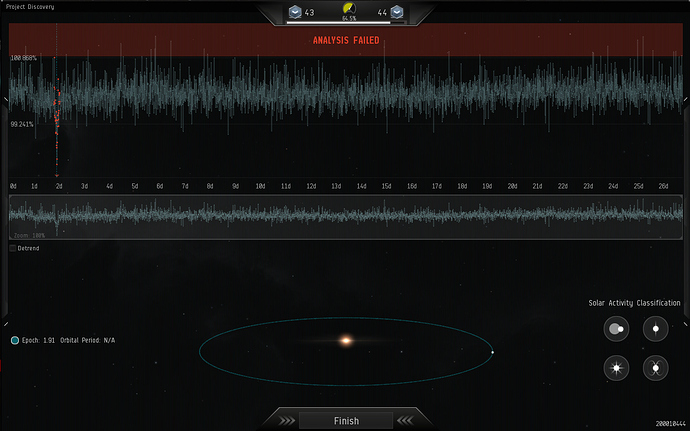690x431 pixels.
Task: Click the experience progress bar under the rank badges
Action: pyautogui.click(x=346, y=22)
